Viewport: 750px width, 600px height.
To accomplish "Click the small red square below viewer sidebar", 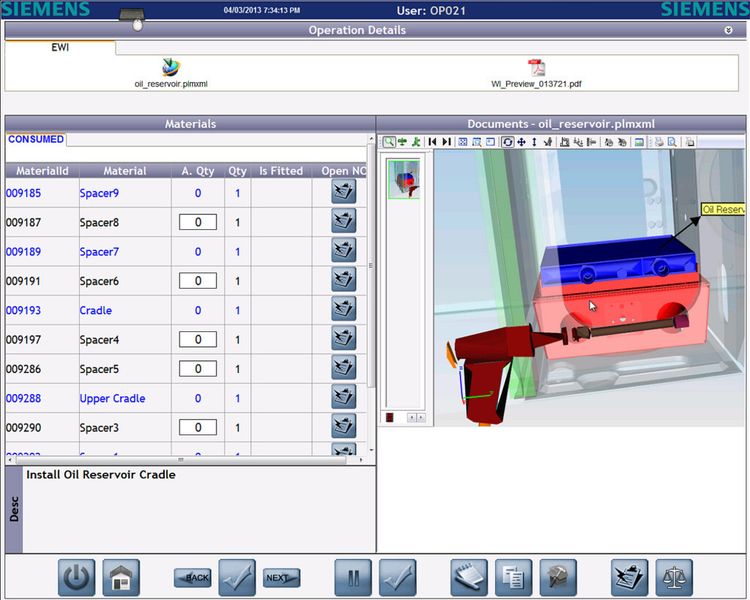I will tap(390, 418).
